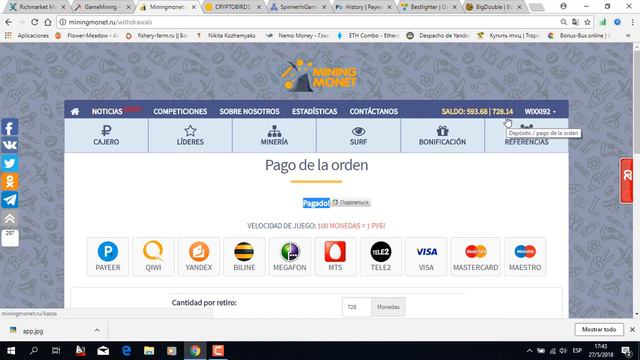This screenshot has height=360, width=640.
Task: Share on Twitter sidebar icon
Action: [x=10, y=163]
